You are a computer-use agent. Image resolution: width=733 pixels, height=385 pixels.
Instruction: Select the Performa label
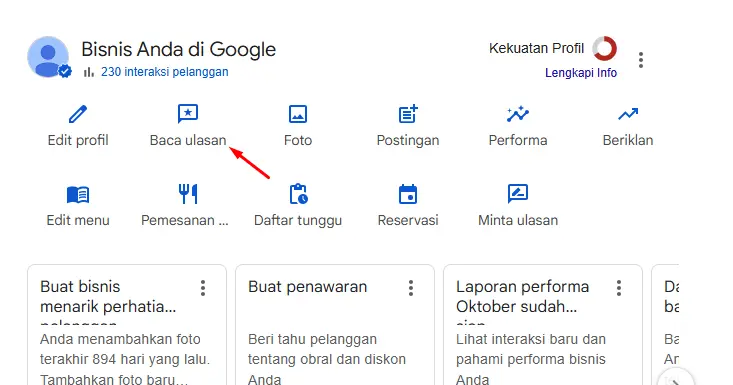click(518, 140)
